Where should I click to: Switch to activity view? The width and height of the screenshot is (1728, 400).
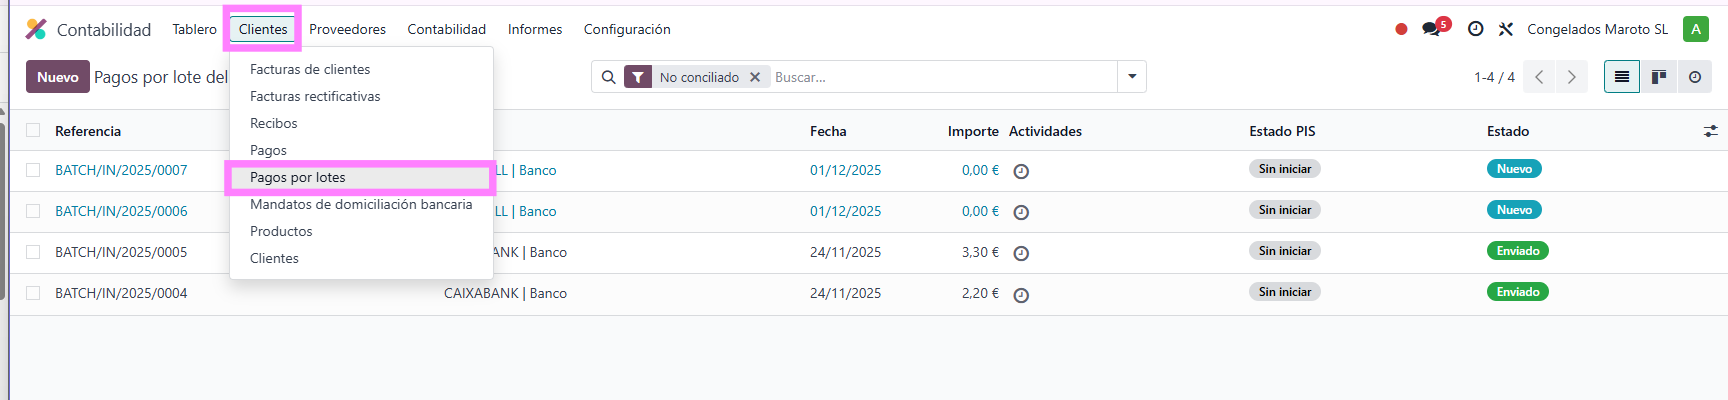pyautogui.click(x=1694, y=77)
